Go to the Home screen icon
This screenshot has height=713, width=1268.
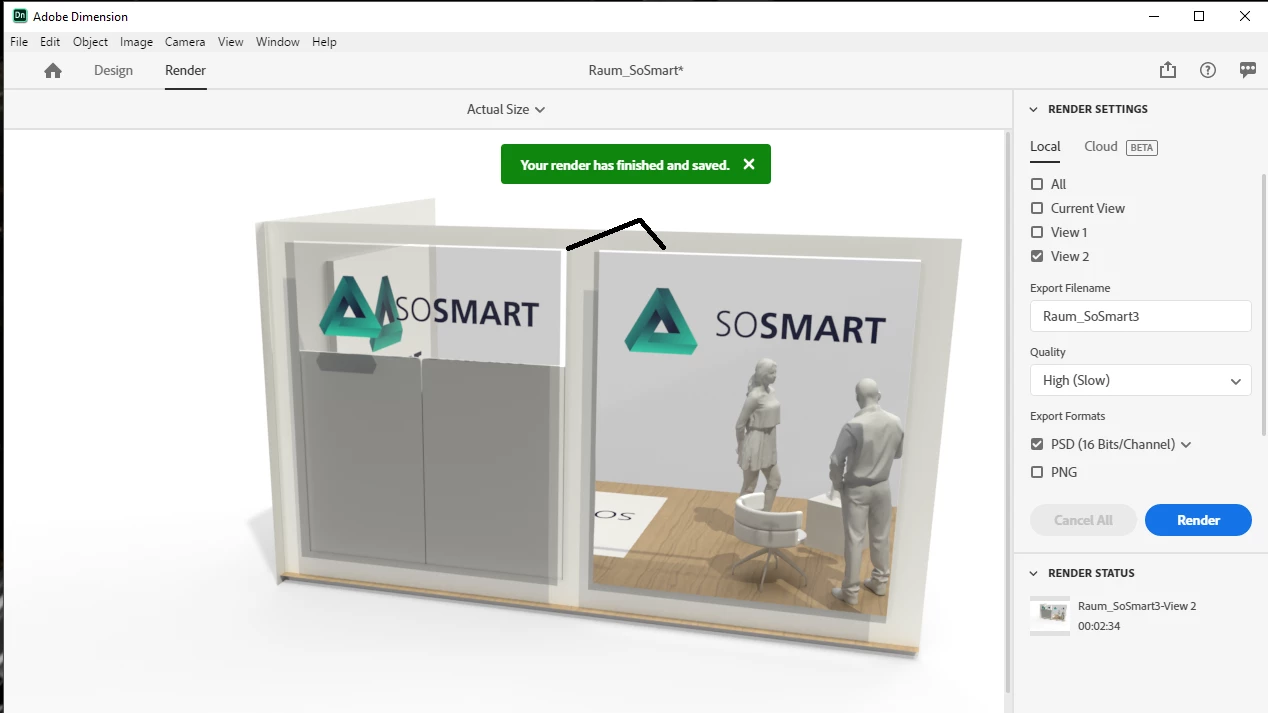coord(53,70)
